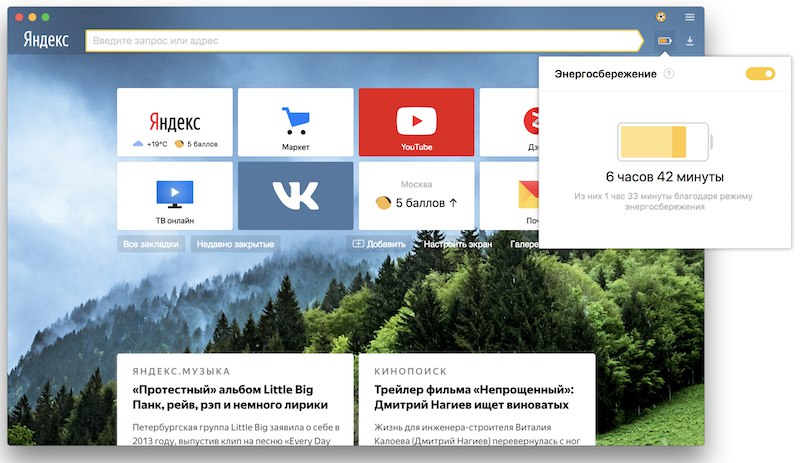800x463 pixels.
Task: Open the battery power-saving icon in toolbar
Action: (664, 41)
